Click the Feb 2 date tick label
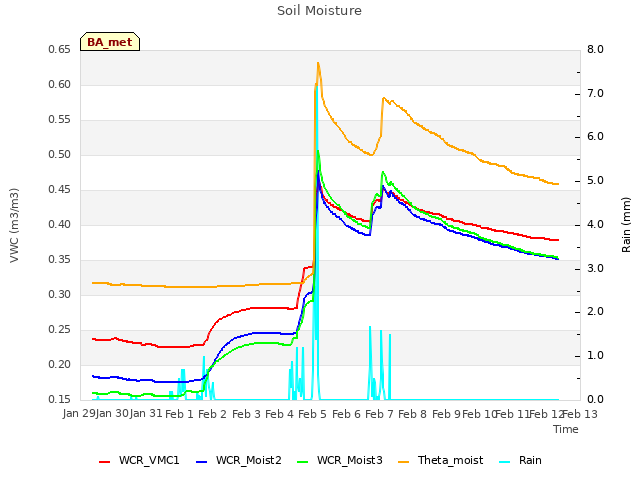The height and width of the screenshot is (480, 640). click(212, 414)
